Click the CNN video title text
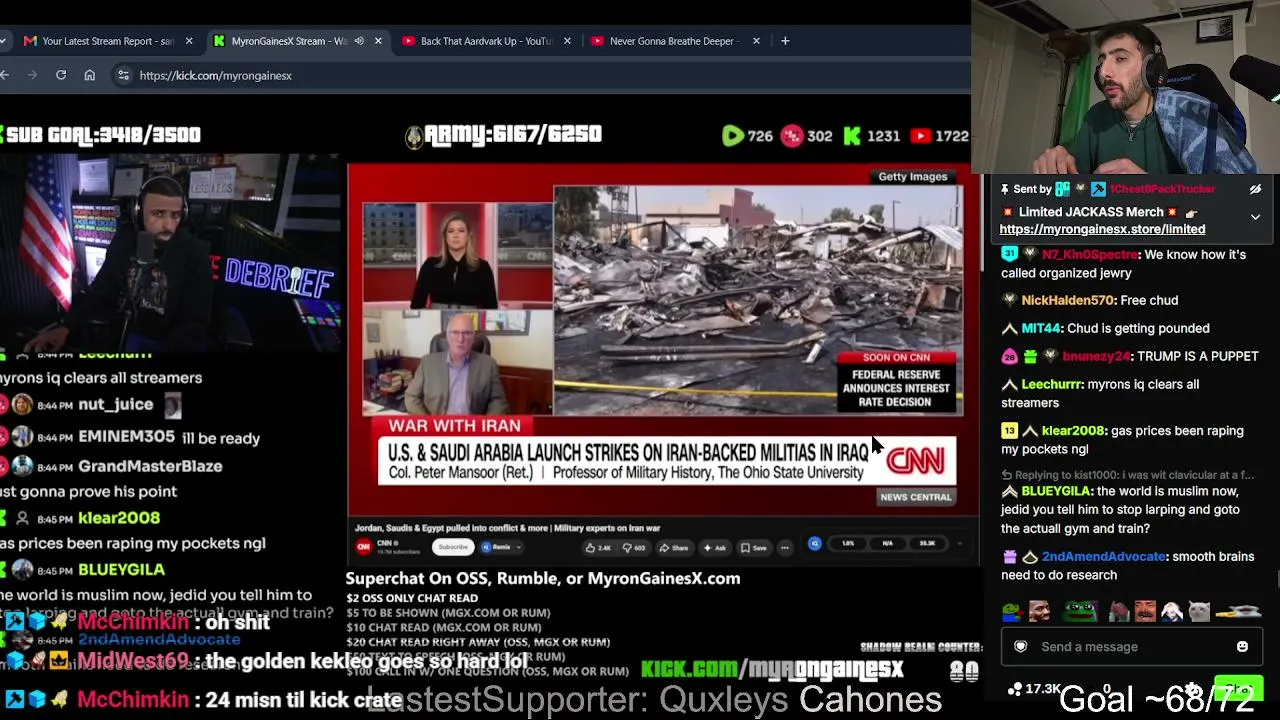The image size is (1280, 720). 507,528
